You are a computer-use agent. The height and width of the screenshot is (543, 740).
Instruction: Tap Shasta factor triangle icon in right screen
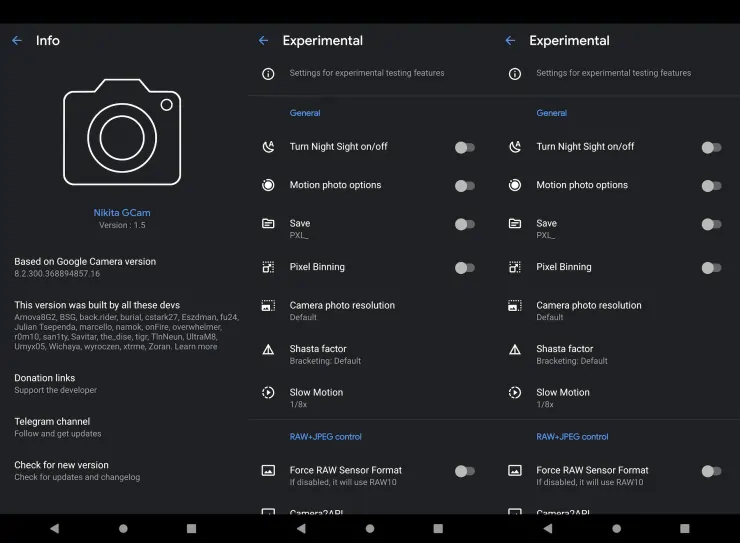(515, 349)
